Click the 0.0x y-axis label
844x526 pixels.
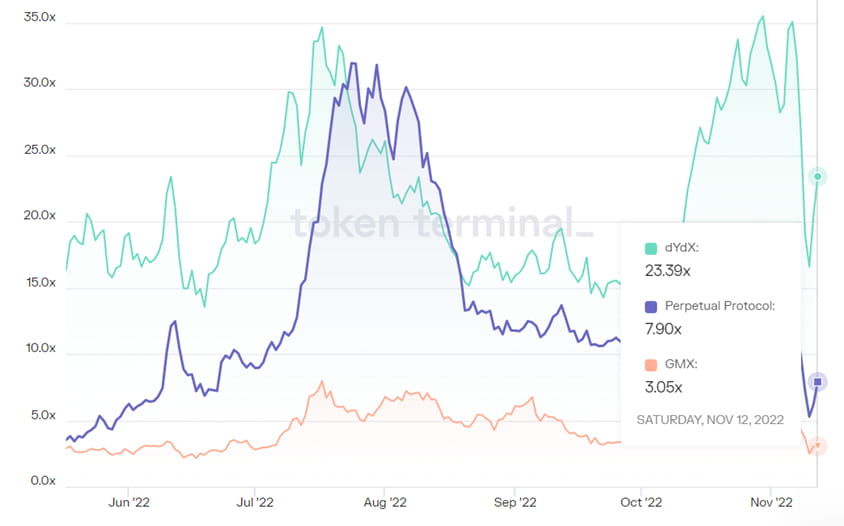pos(42,481)
